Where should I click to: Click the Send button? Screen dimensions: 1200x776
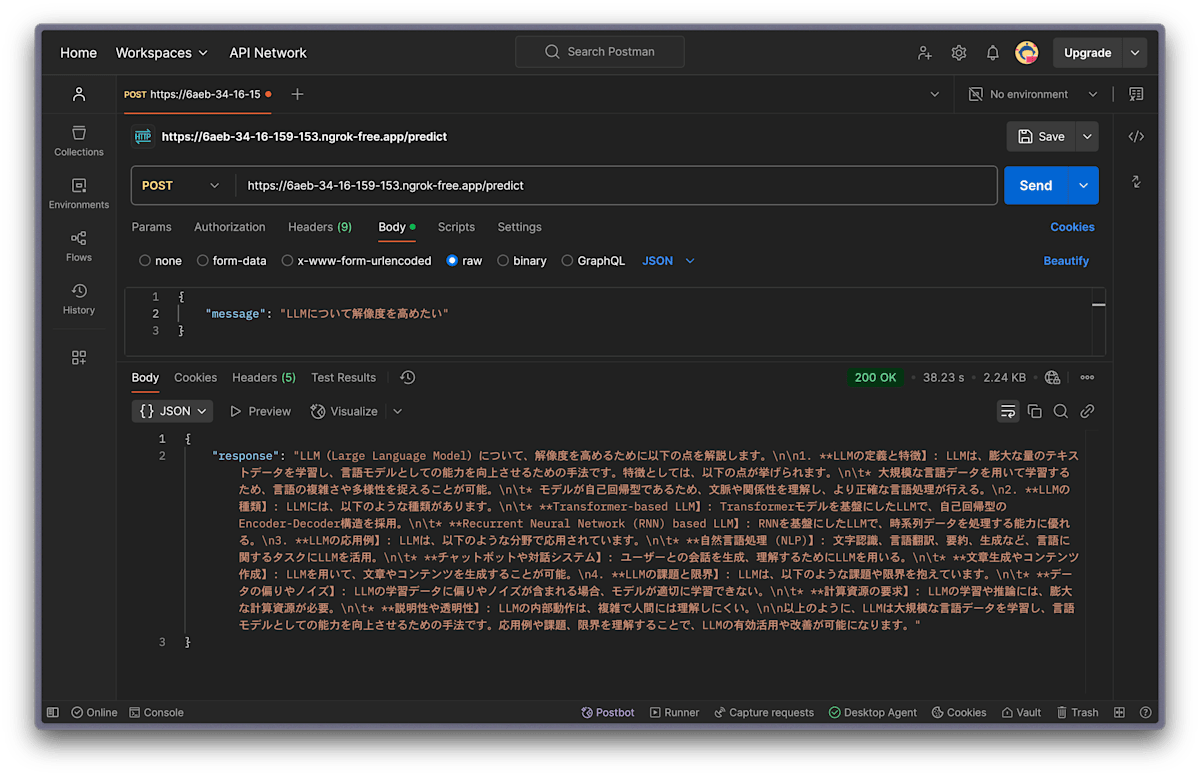(x=1036, y=186)
